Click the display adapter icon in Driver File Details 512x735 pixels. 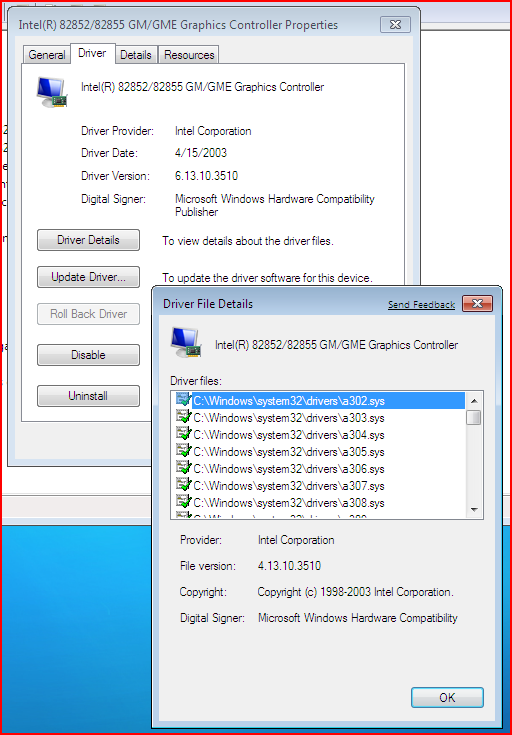coord(186,342)
